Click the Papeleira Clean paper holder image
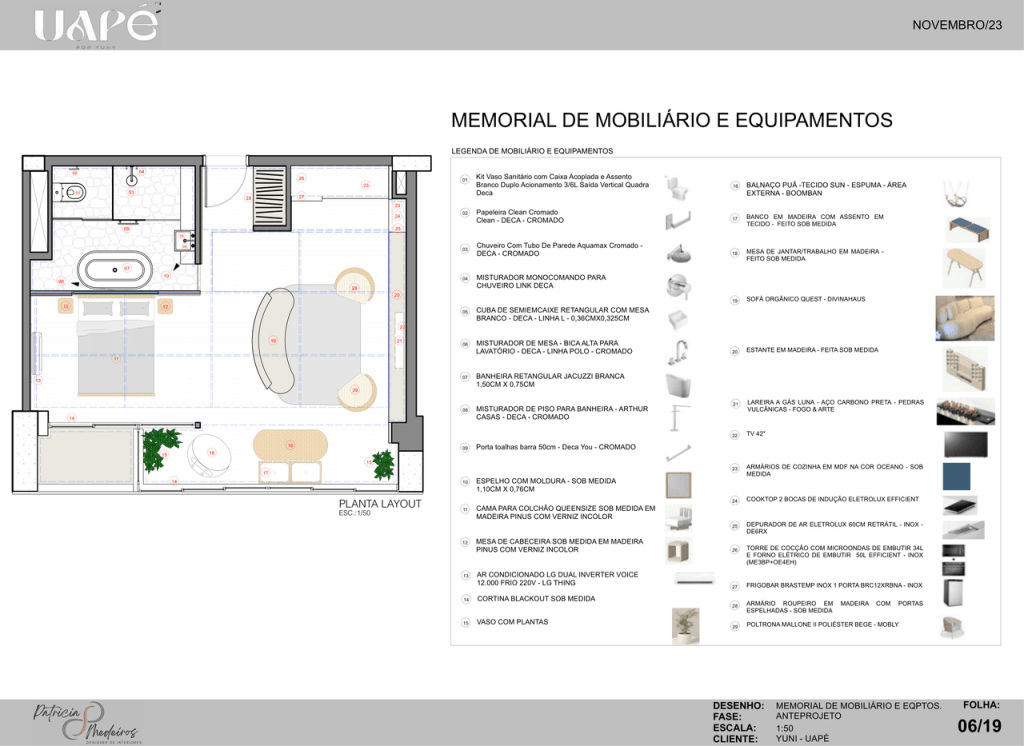 click(678, 219)
